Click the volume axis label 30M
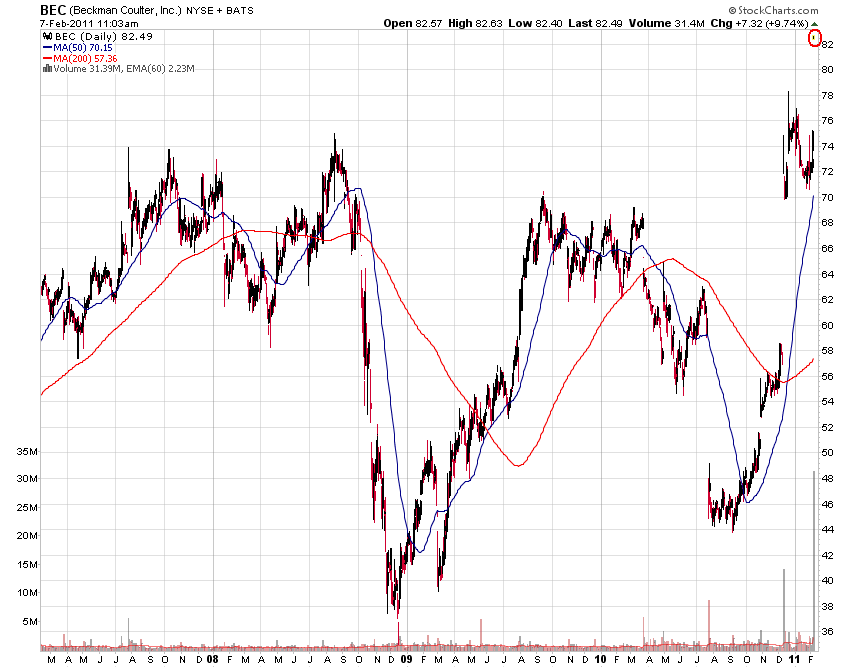Viewport: 850px width, 668px height. pos(27,479)
